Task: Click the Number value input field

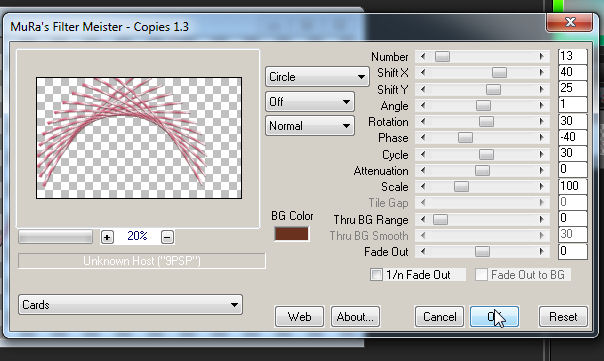Action: 572,56
